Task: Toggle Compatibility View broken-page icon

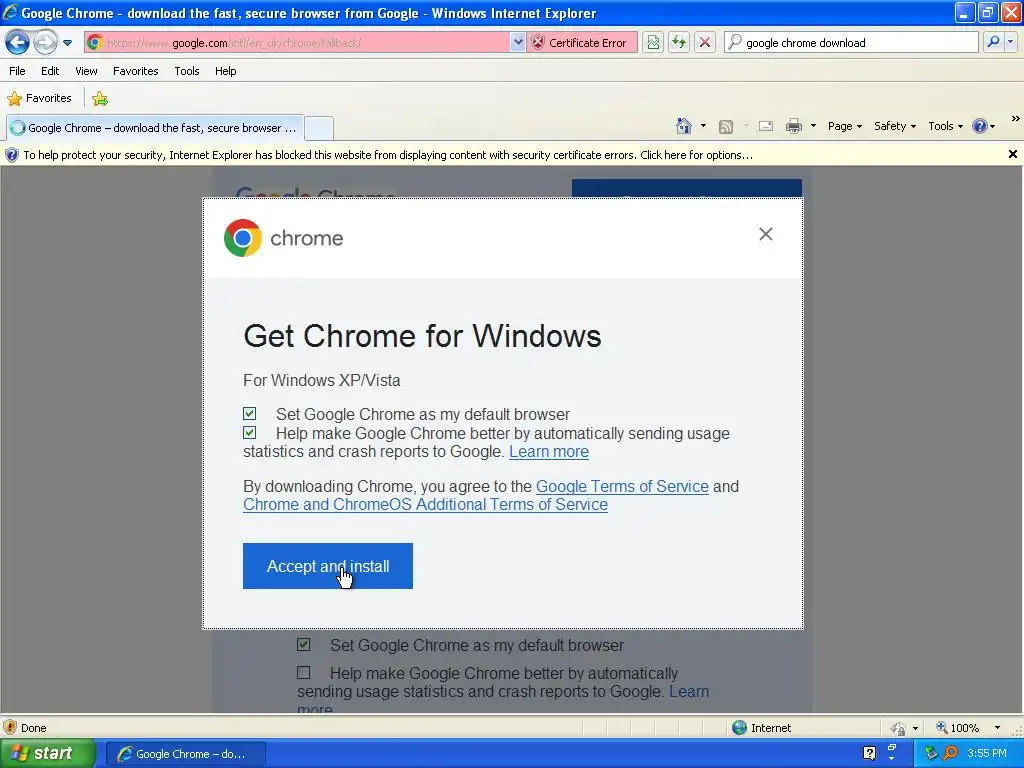Action: click(653, 43)
